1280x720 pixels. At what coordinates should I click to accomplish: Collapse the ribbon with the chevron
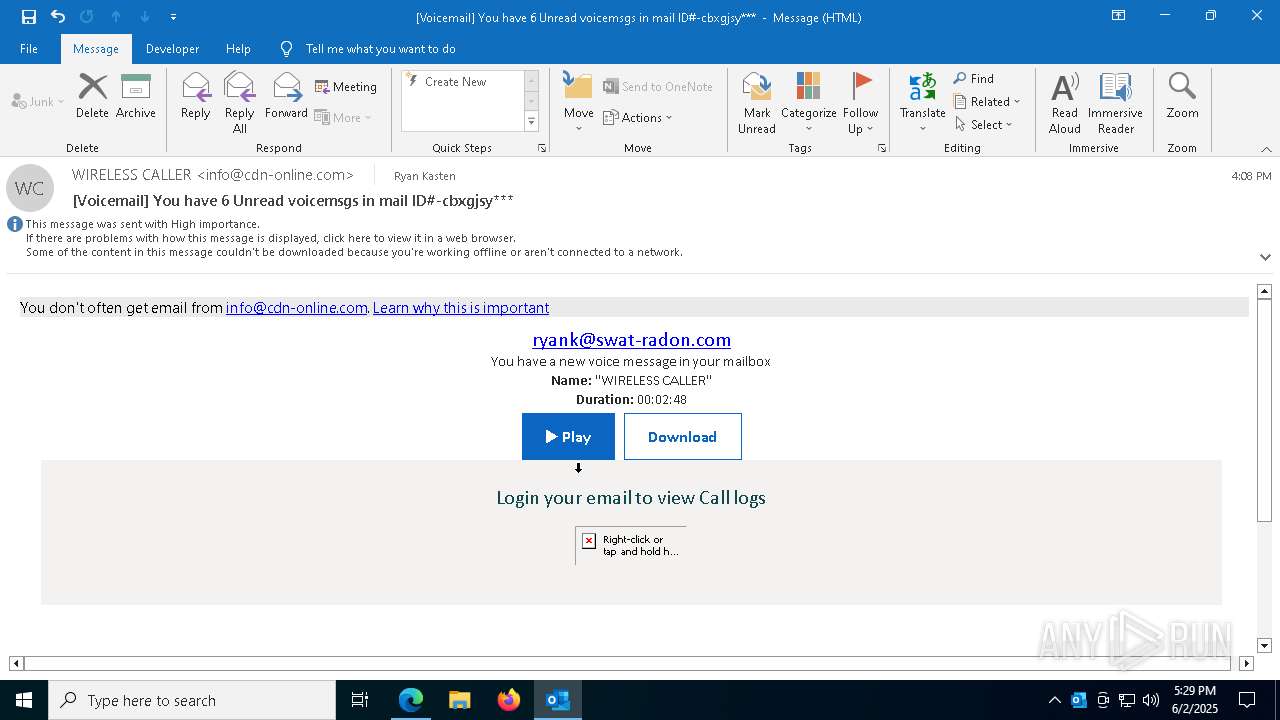point(1266,149)
